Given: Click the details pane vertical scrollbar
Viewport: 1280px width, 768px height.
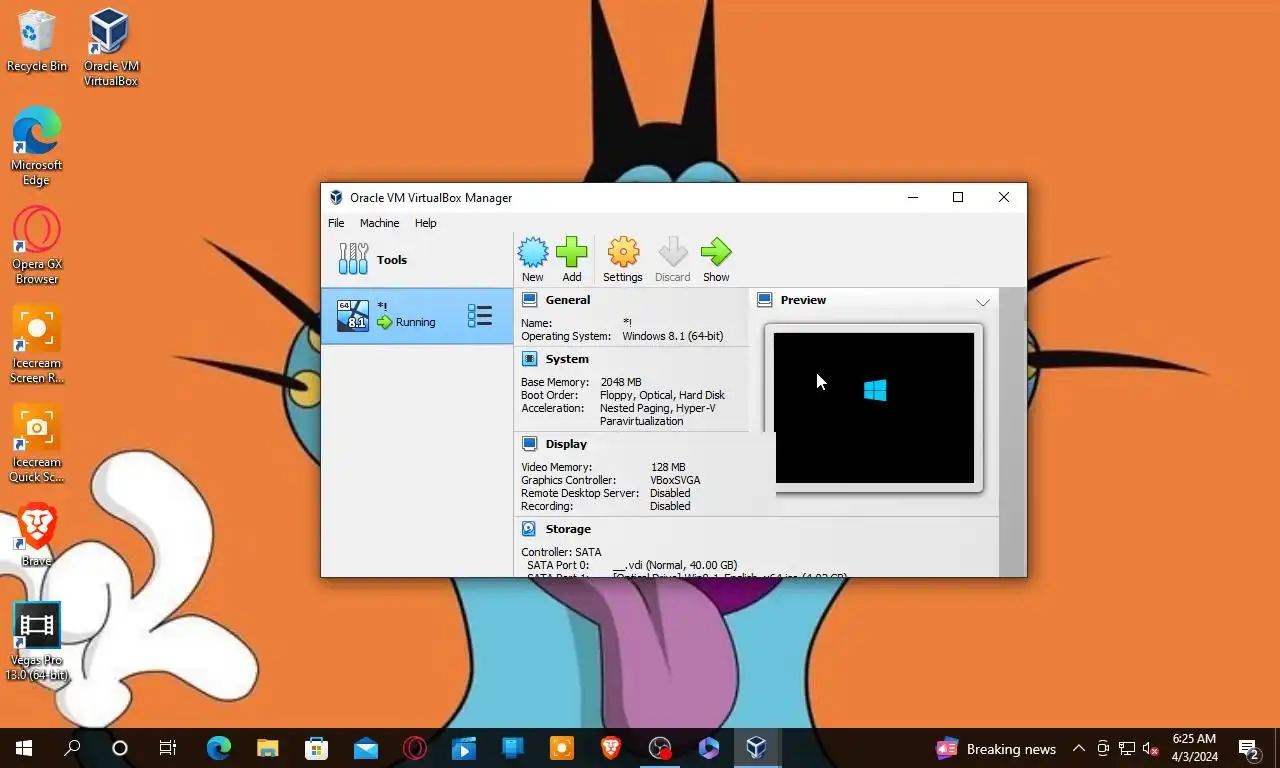Looking at the screenshot, I should (1013, 432).
